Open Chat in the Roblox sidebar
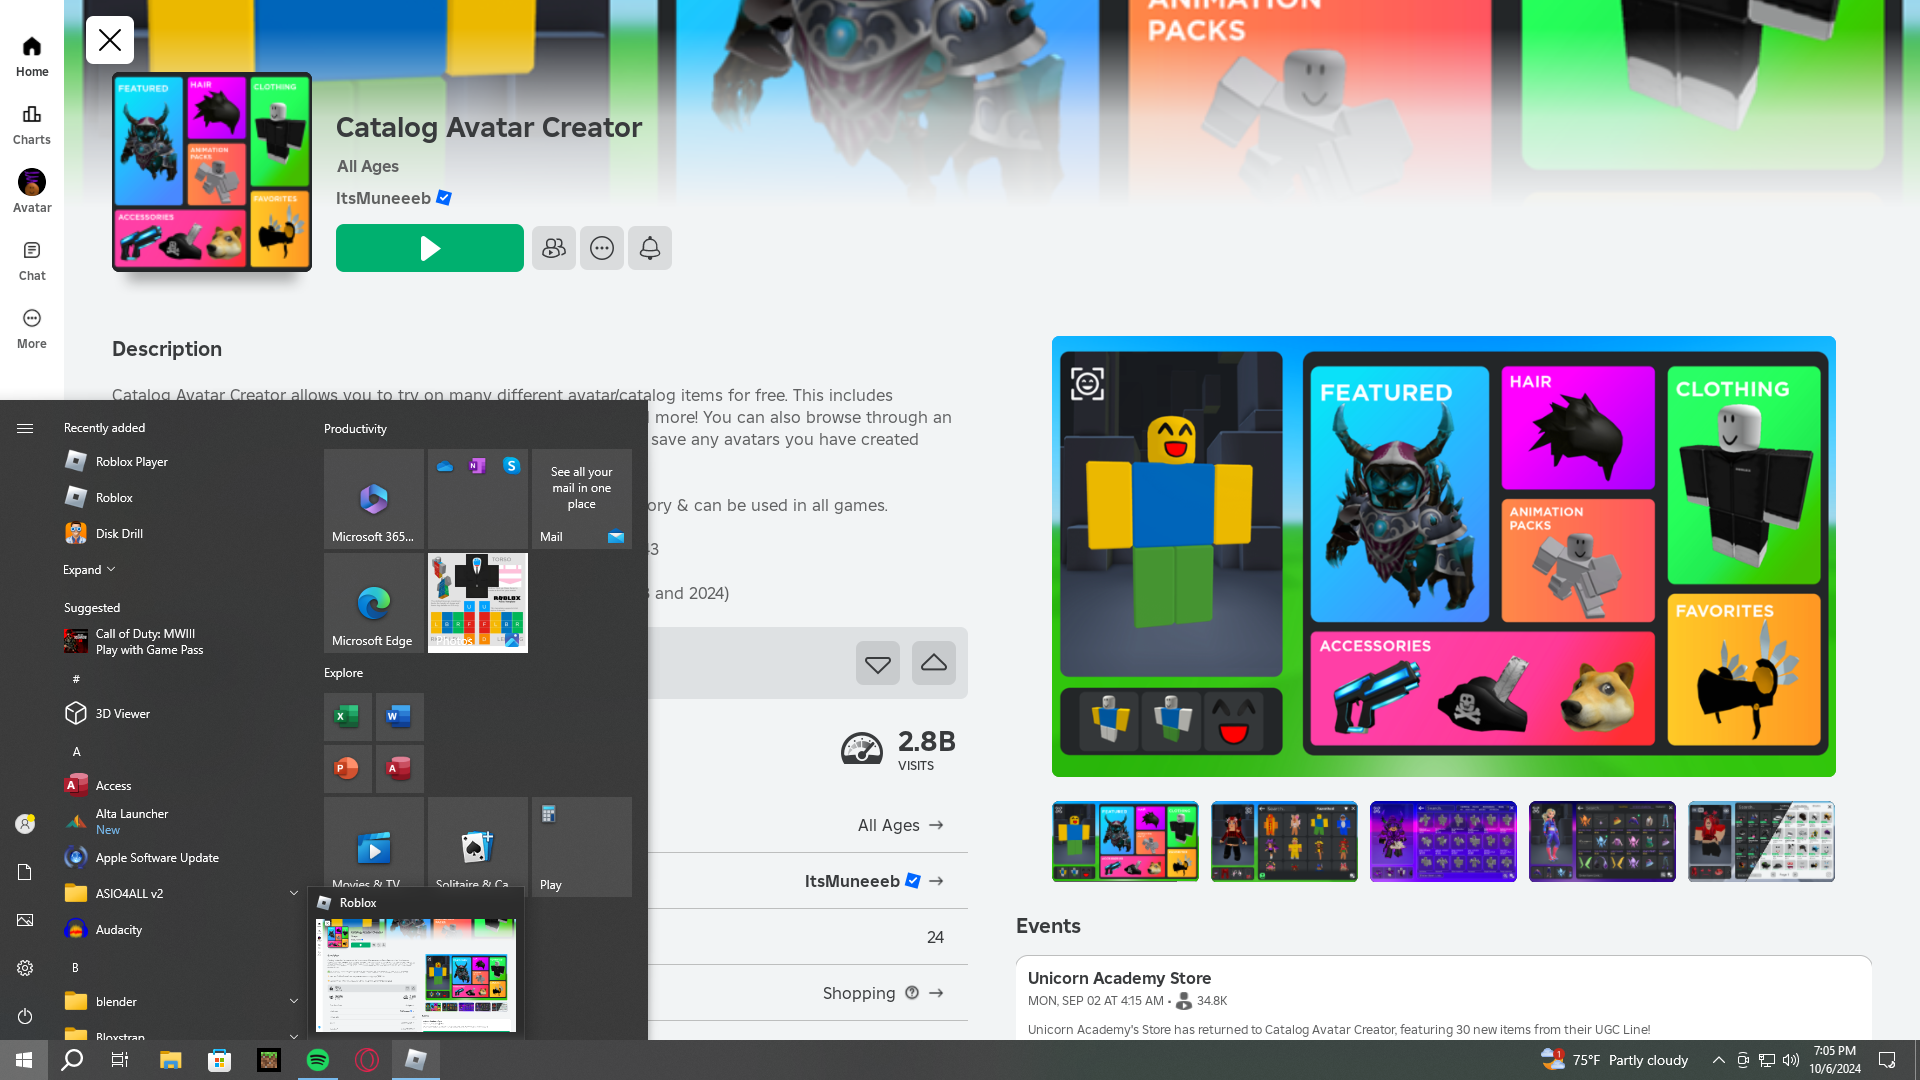This screenshot has width=1920, height=1080. pyautogui.click(x=32, y=260)
